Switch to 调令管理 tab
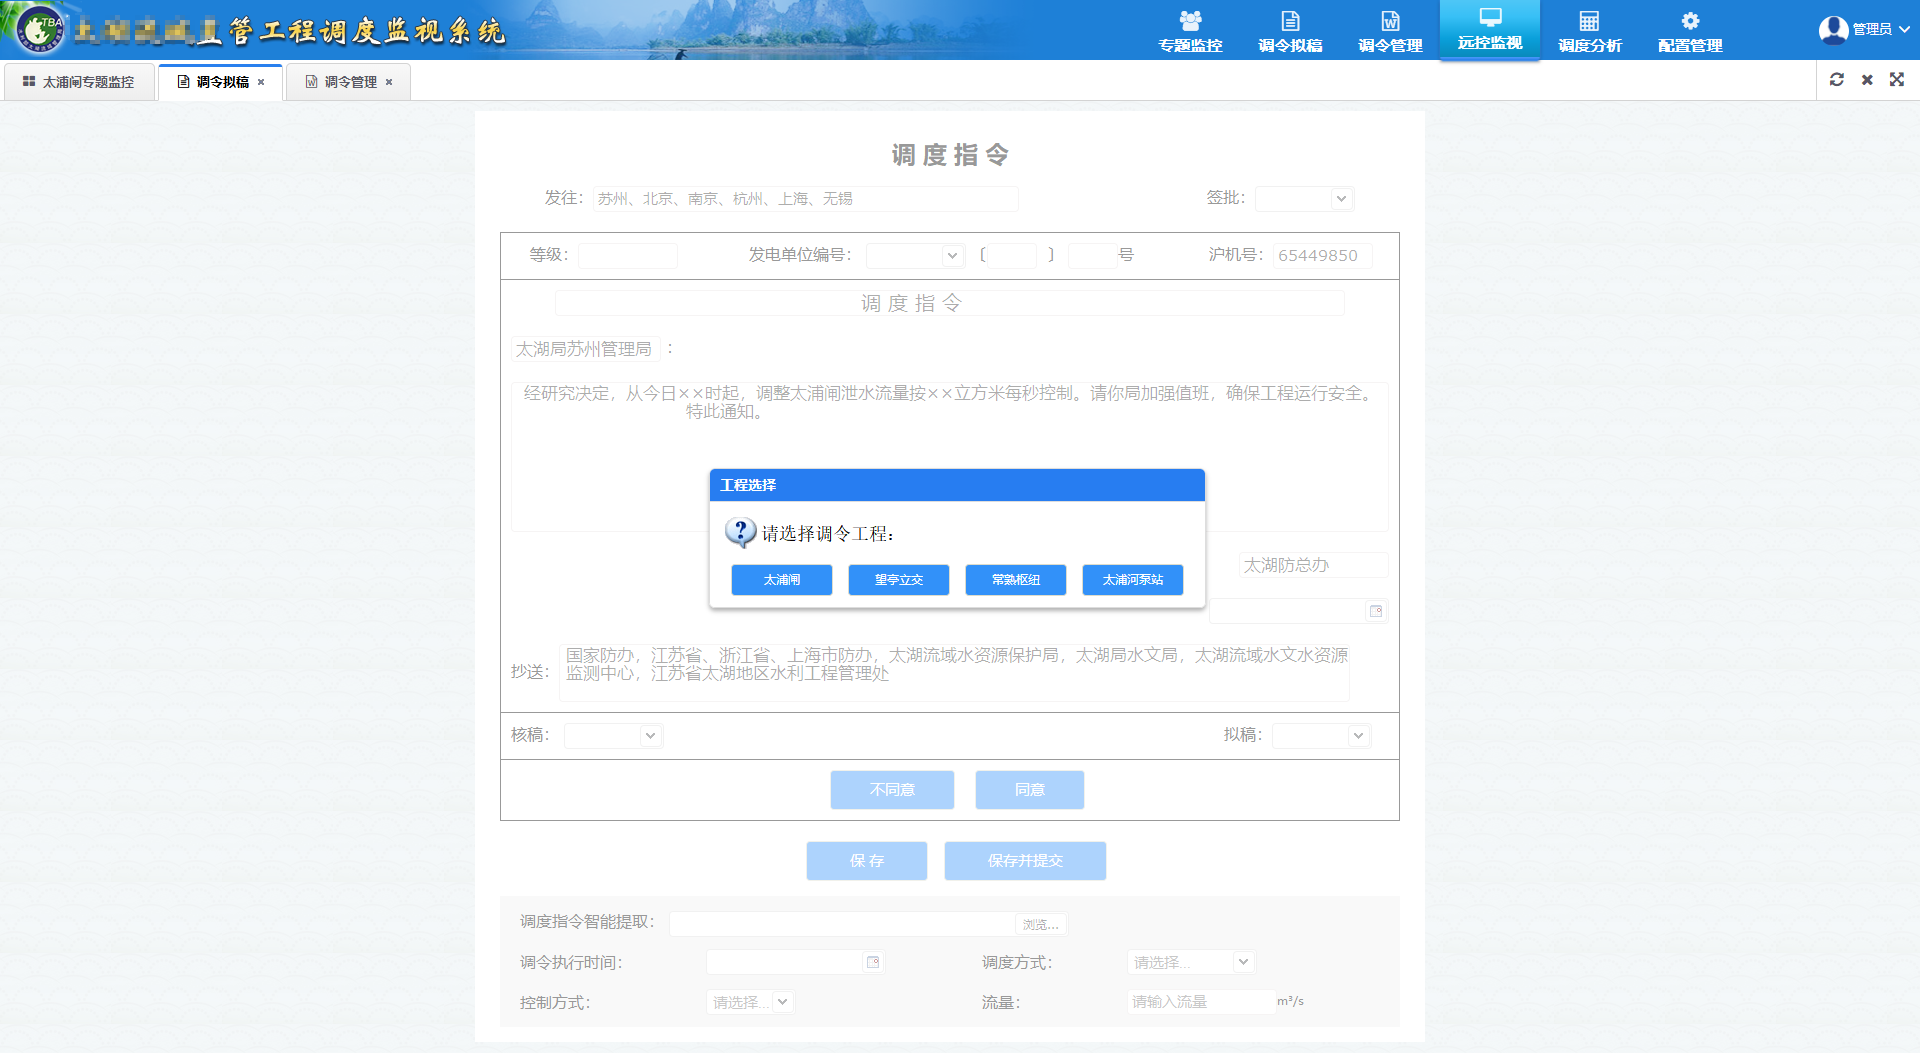This screenshot has width=1920, height=1053. coord(350,82)
